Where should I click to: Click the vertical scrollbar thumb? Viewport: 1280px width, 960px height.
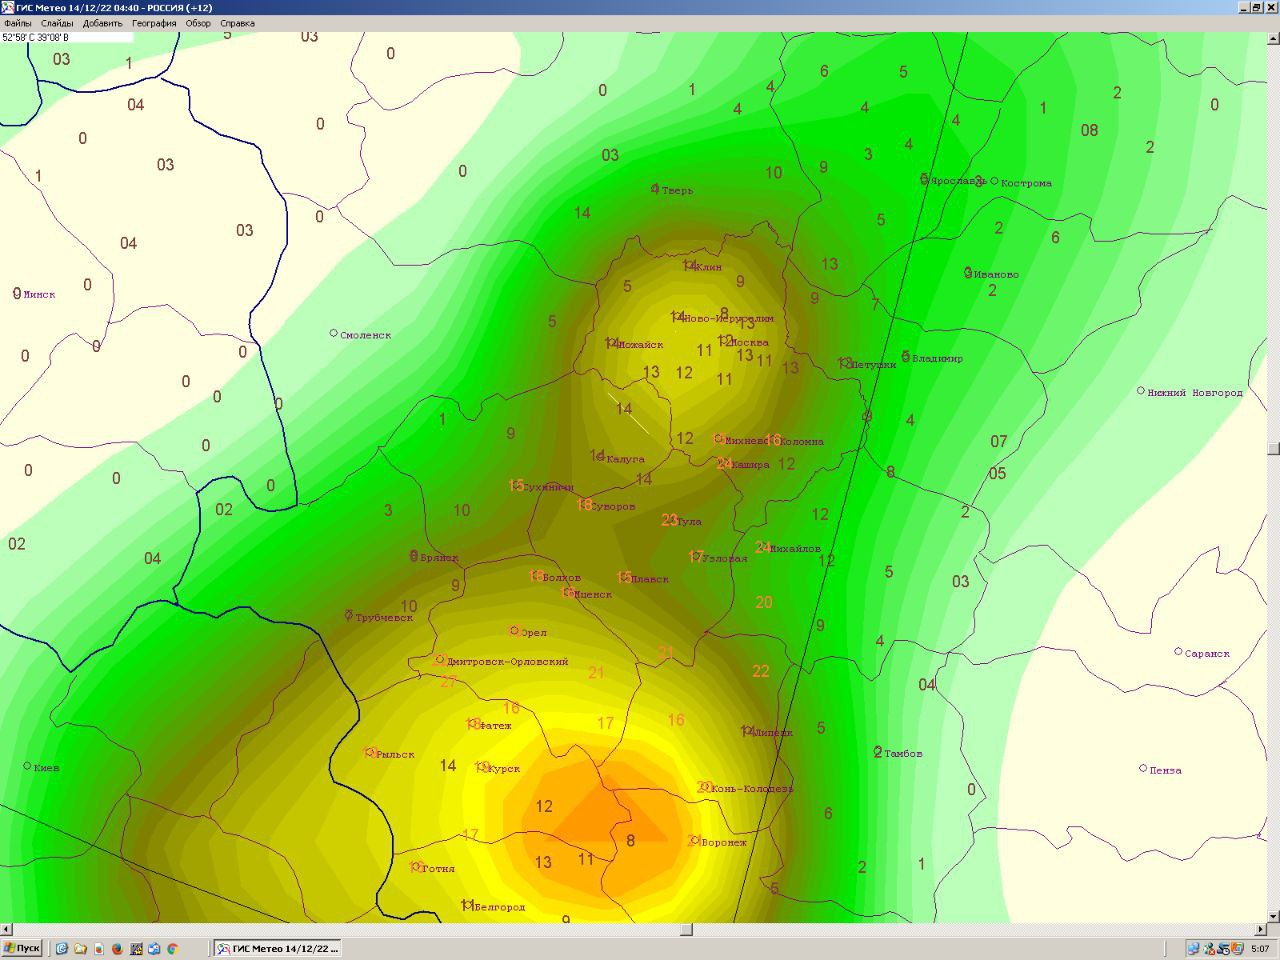click(x=1273, y=448)
